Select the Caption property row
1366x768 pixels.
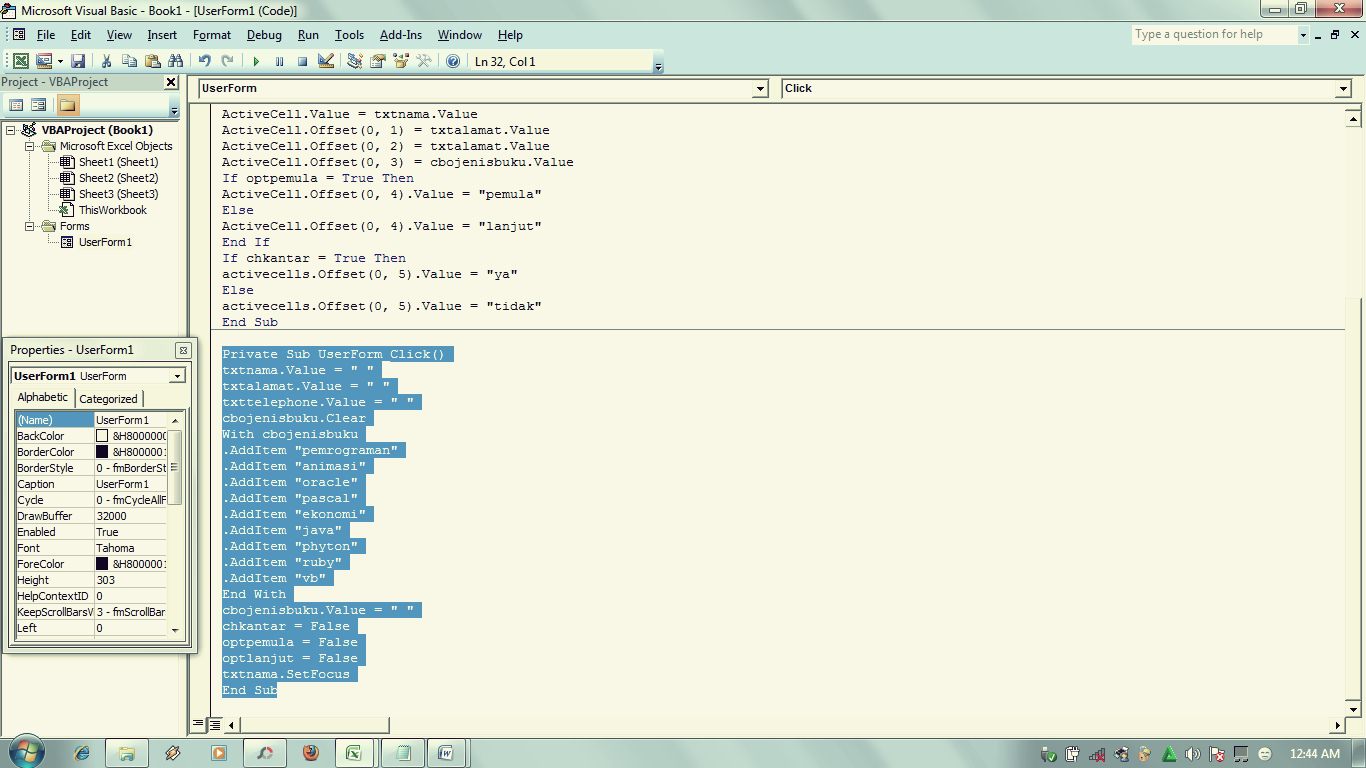pyautogui.click(x=91, y=484)
